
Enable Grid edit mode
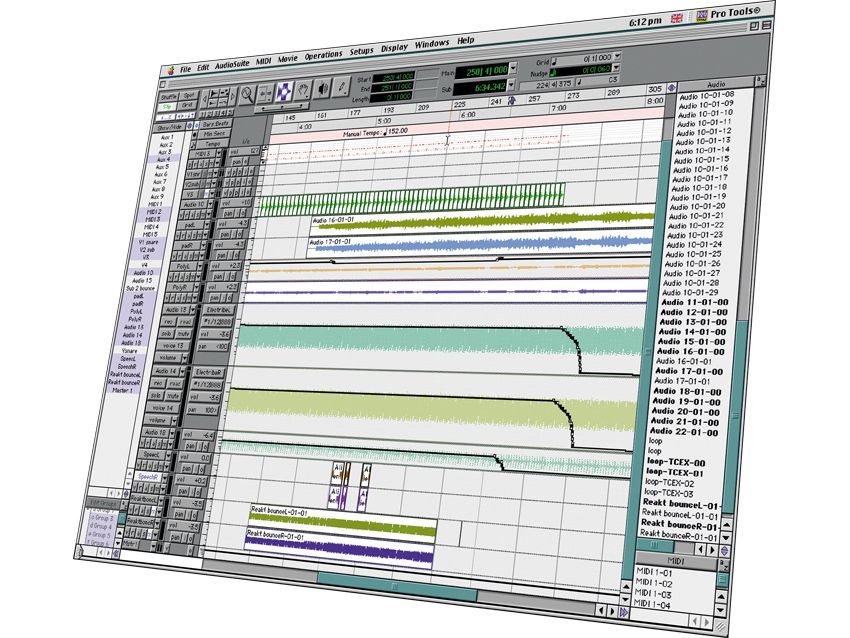tap(189, 105)
